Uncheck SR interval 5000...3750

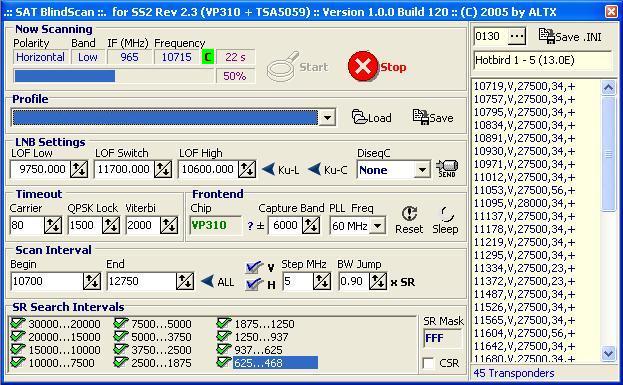click(120, 336)
